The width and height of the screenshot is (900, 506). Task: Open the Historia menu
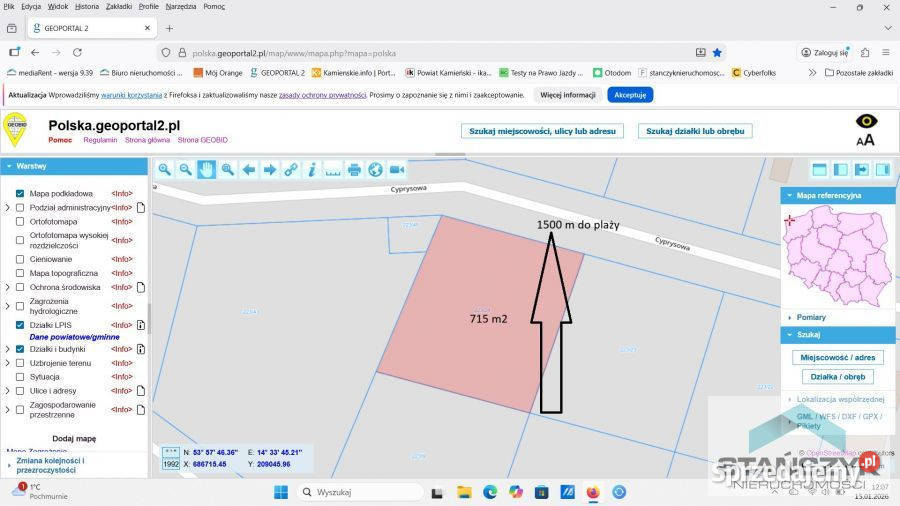coord(87,6)
